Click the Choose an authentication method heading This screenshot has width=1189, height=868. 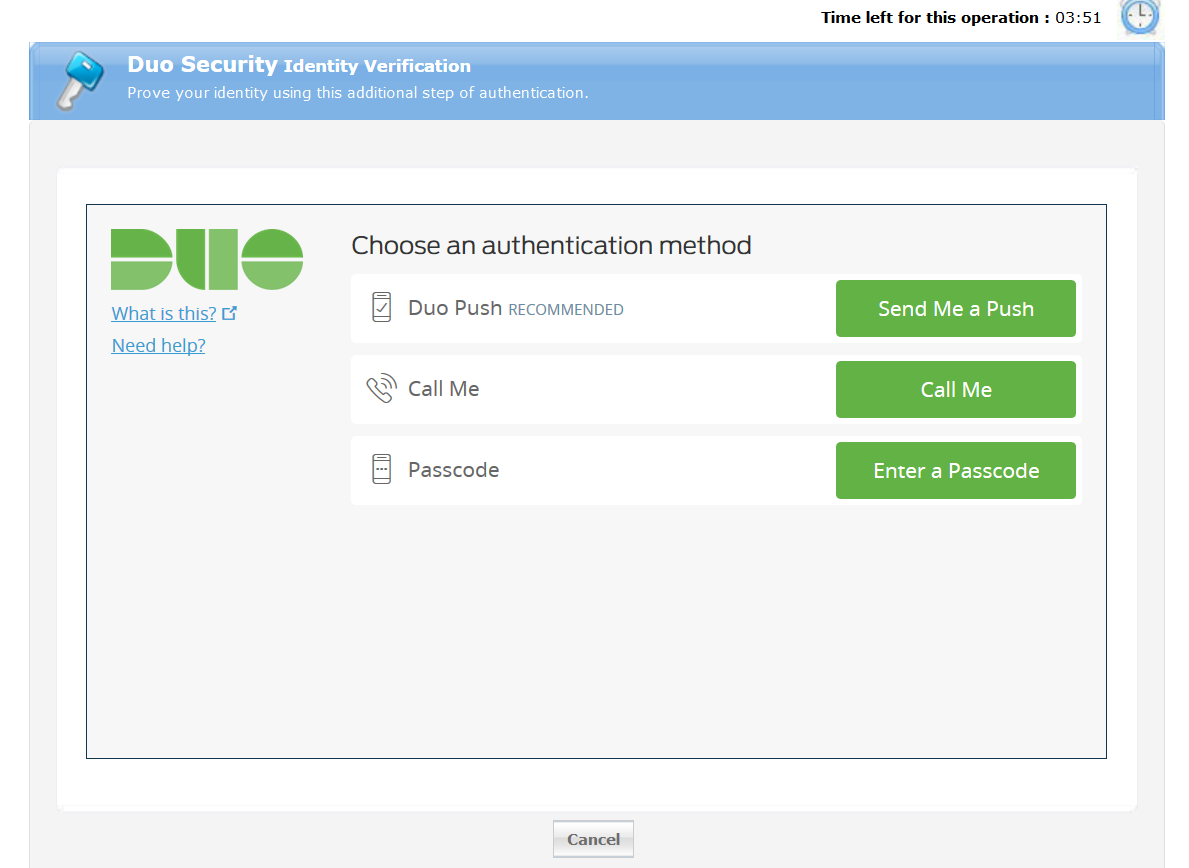click(x=551, y=245)
